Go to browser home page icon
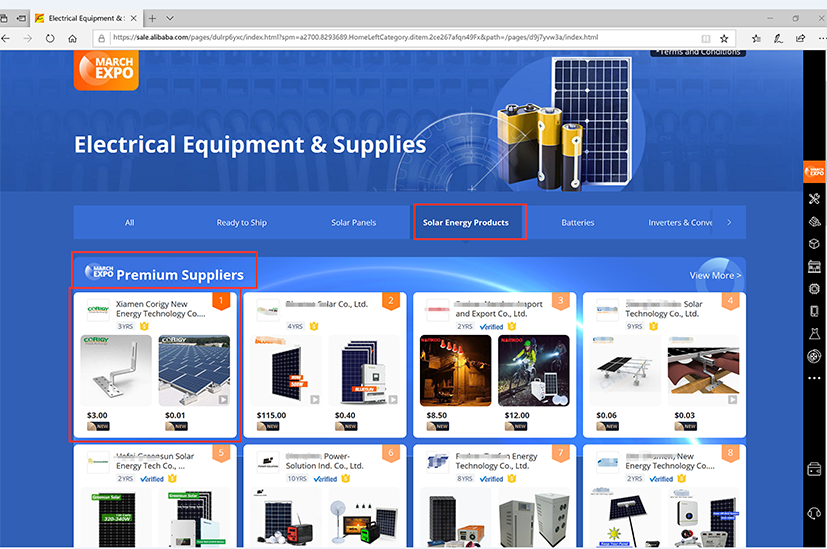Viewport: 827px width, 549px height. tap(72, 38)
